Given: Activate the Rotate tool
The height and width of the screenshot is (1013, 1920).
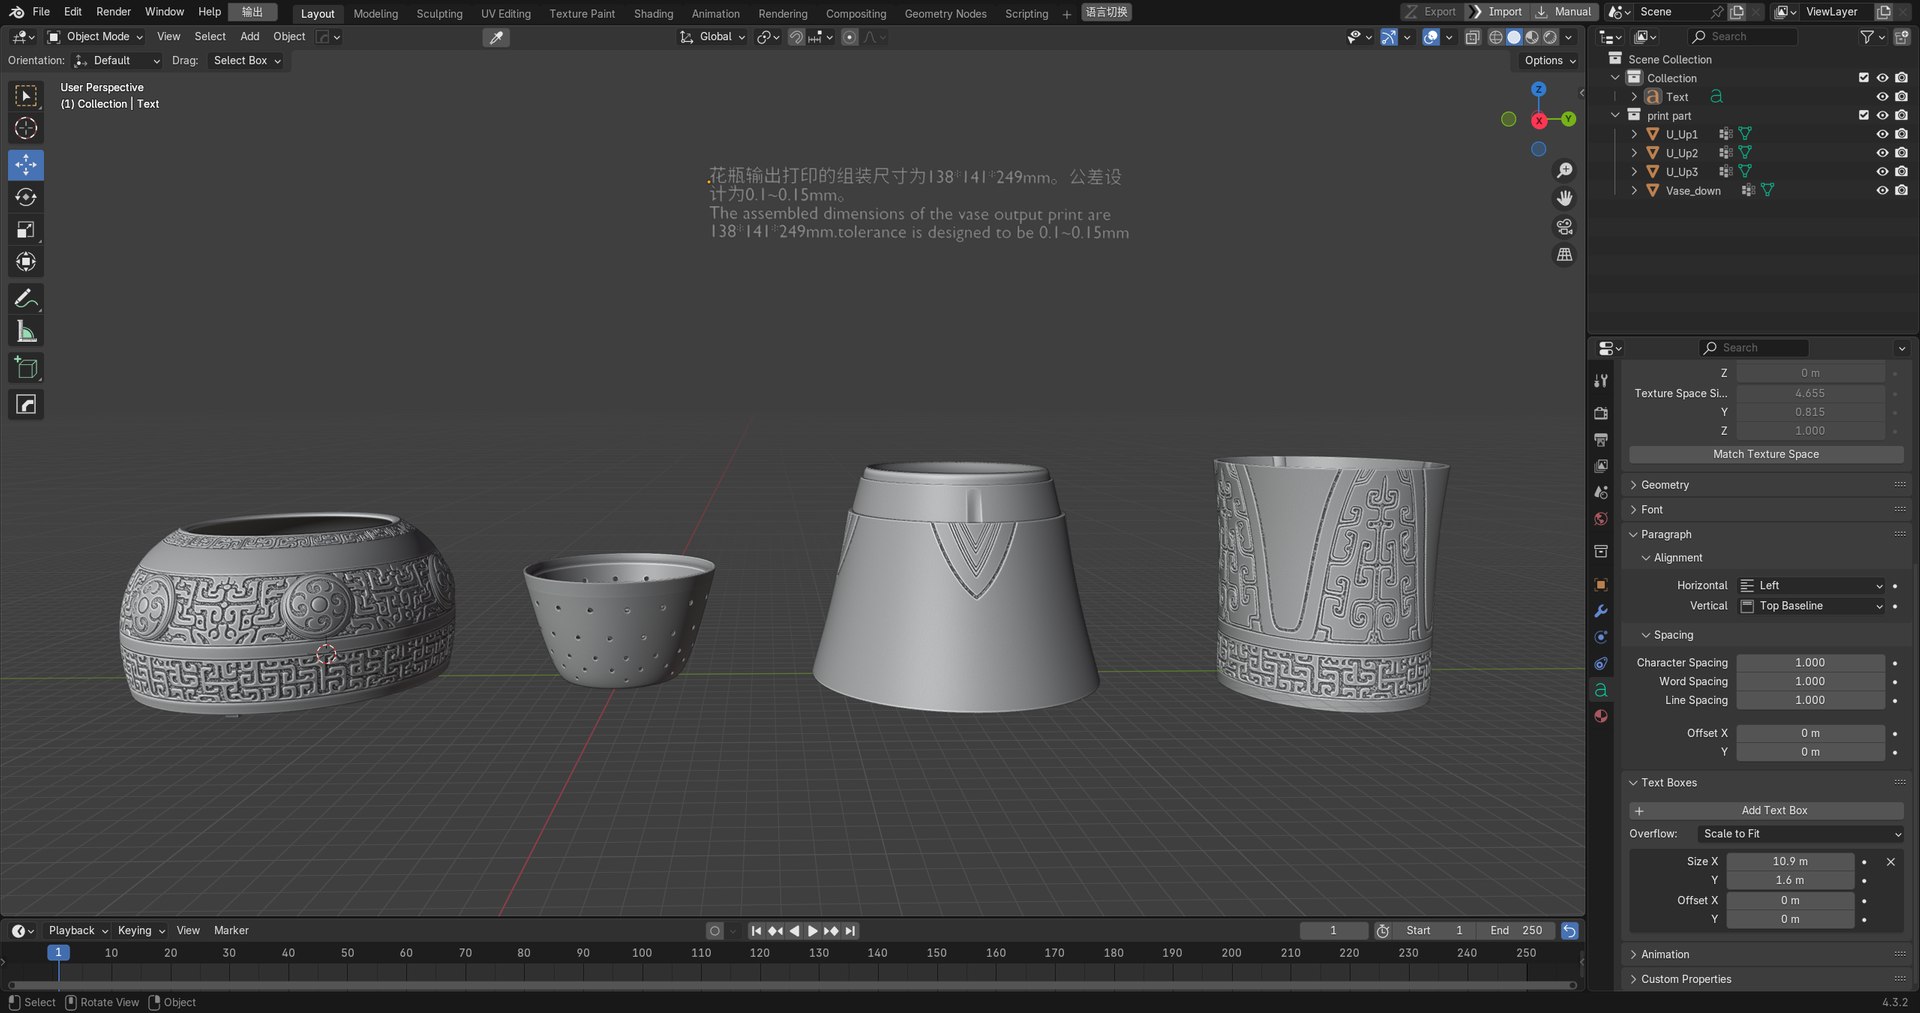Looking at the screenshot, I should click(26, 197).
